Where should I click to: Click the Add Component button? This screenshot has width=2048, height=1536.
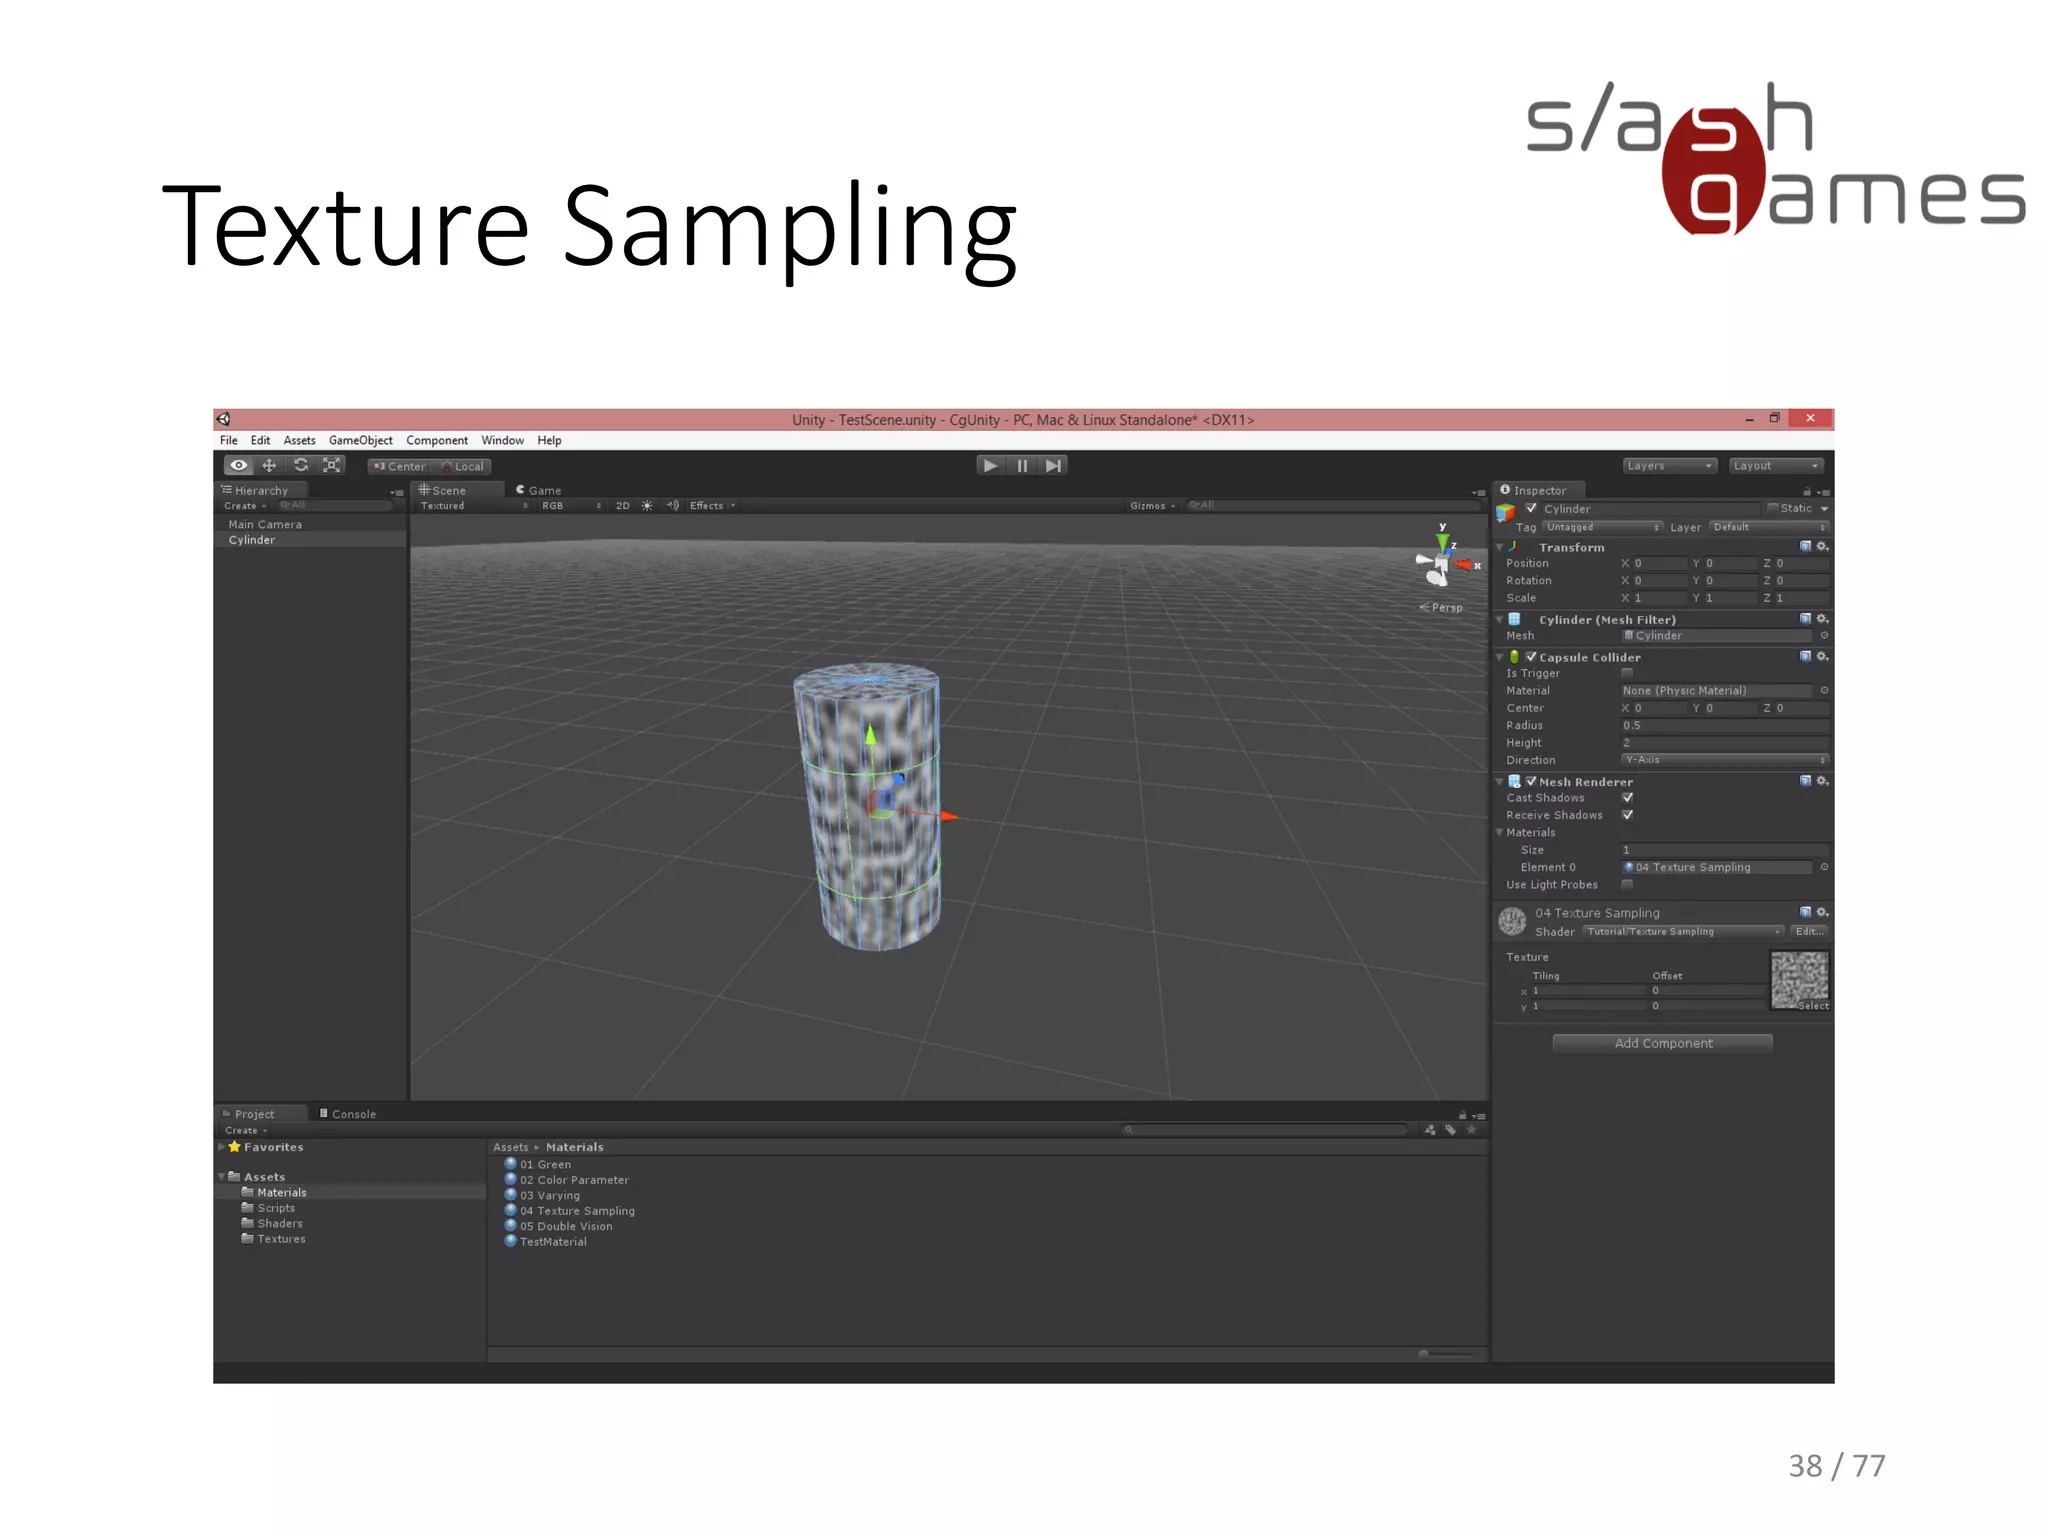(x=1662, y=1043)
